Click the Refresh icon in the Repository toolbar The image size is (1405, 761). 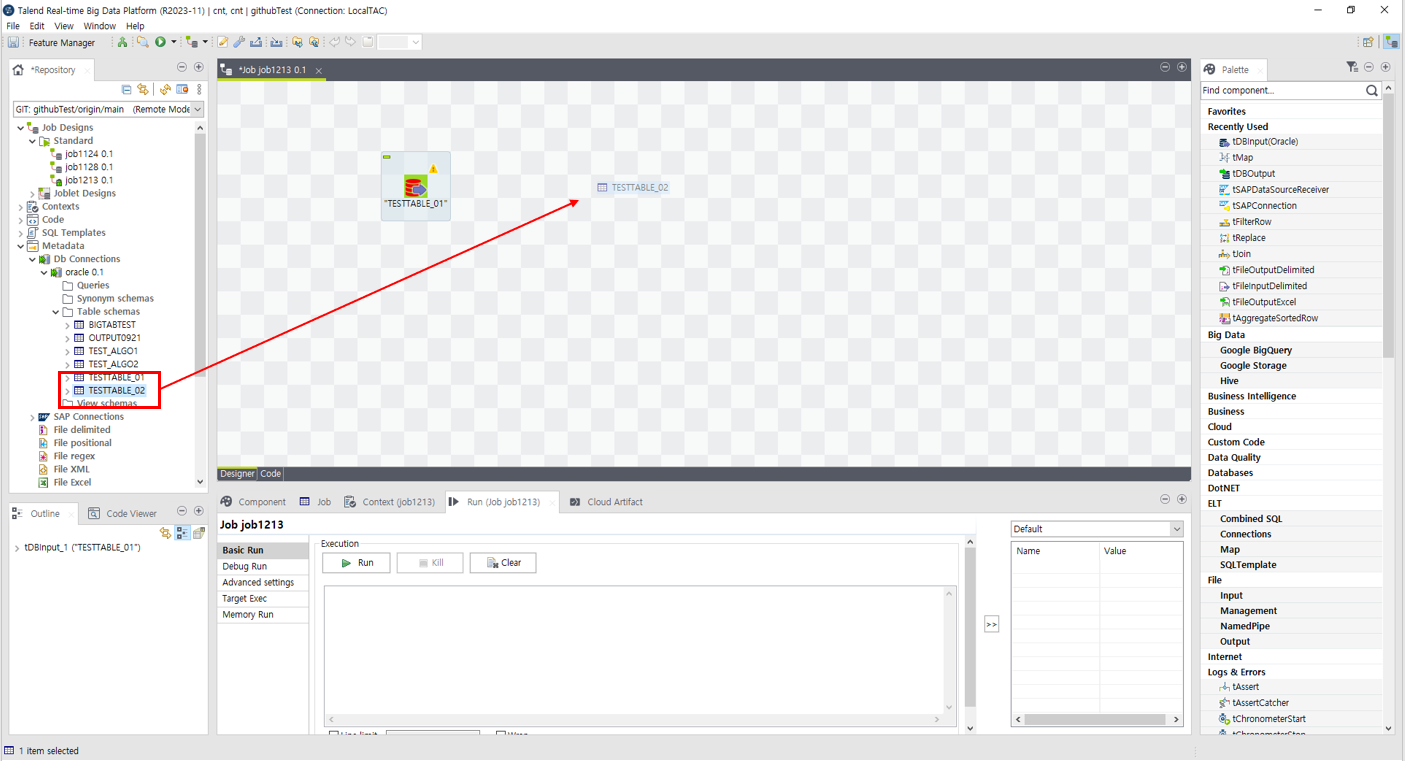[165, 90]
